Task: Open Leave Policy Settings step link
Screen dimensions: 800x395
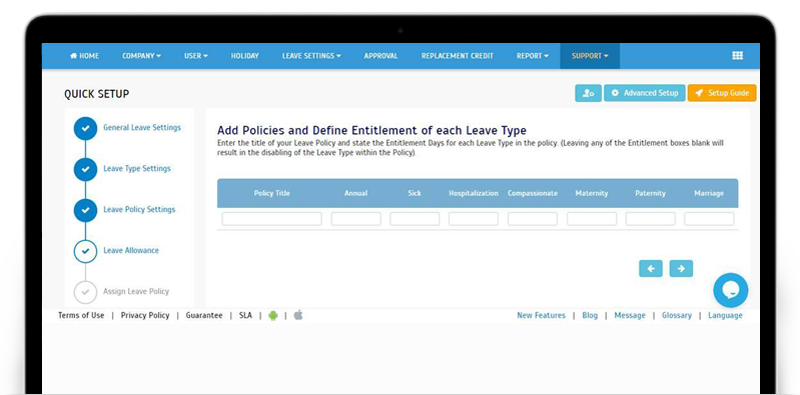Action: tap(139, 209)
